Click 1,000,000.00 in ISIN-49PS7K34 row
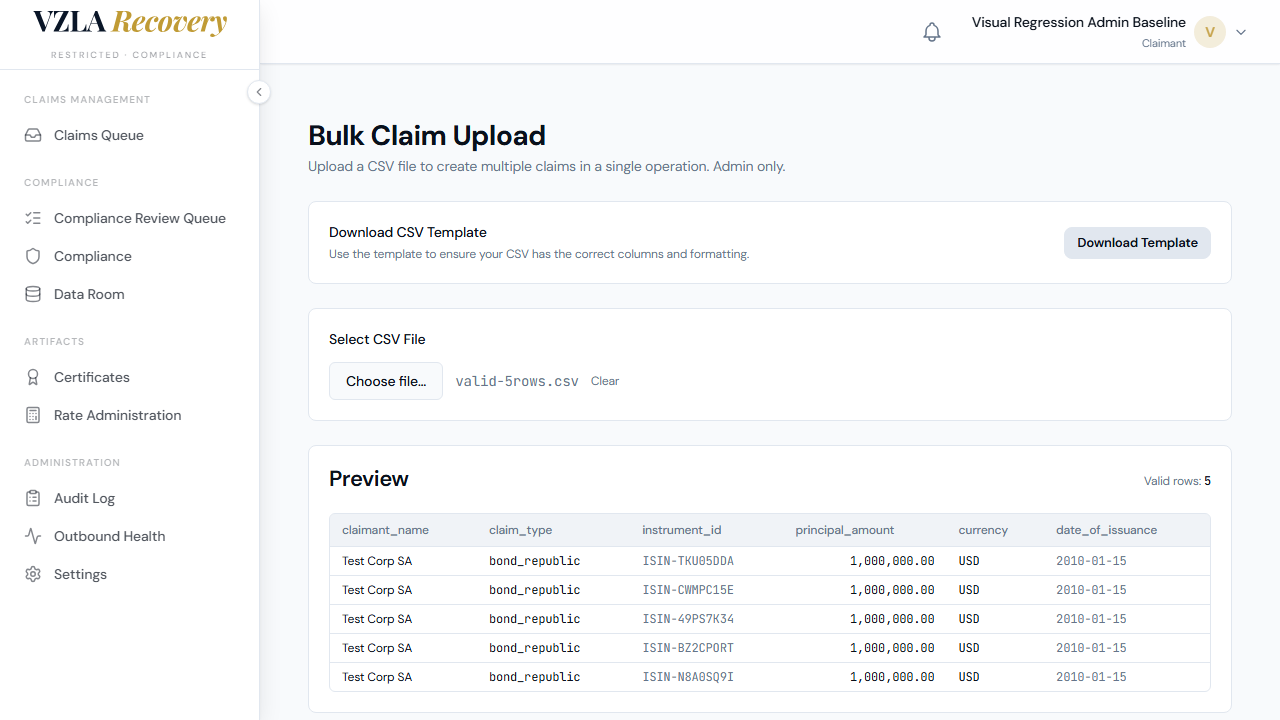Viewport: 1280px width, 720px height. (892, 619)
